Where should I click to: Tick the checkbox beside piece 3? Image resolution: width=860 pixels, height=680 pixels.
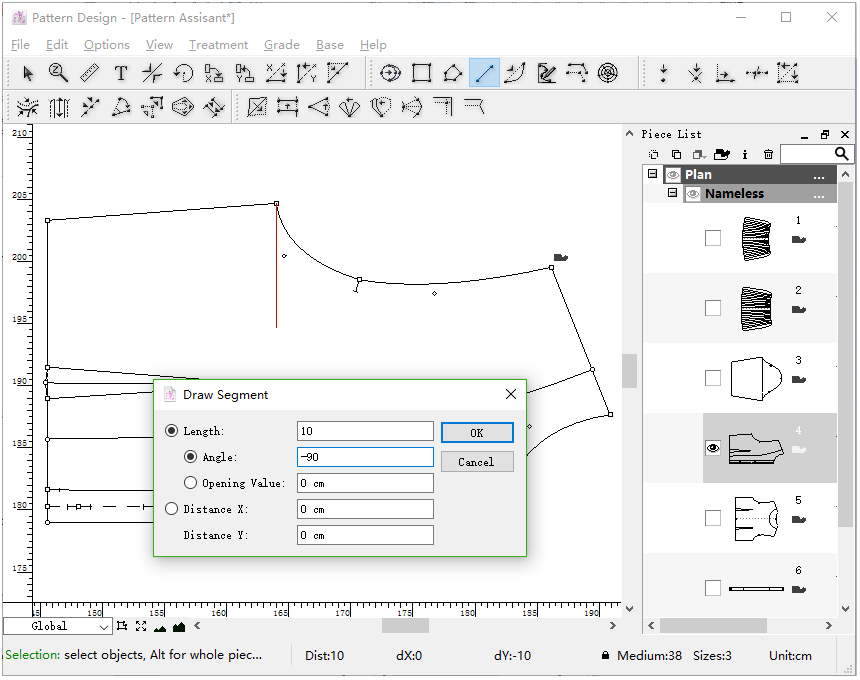(x=713, y=378)
